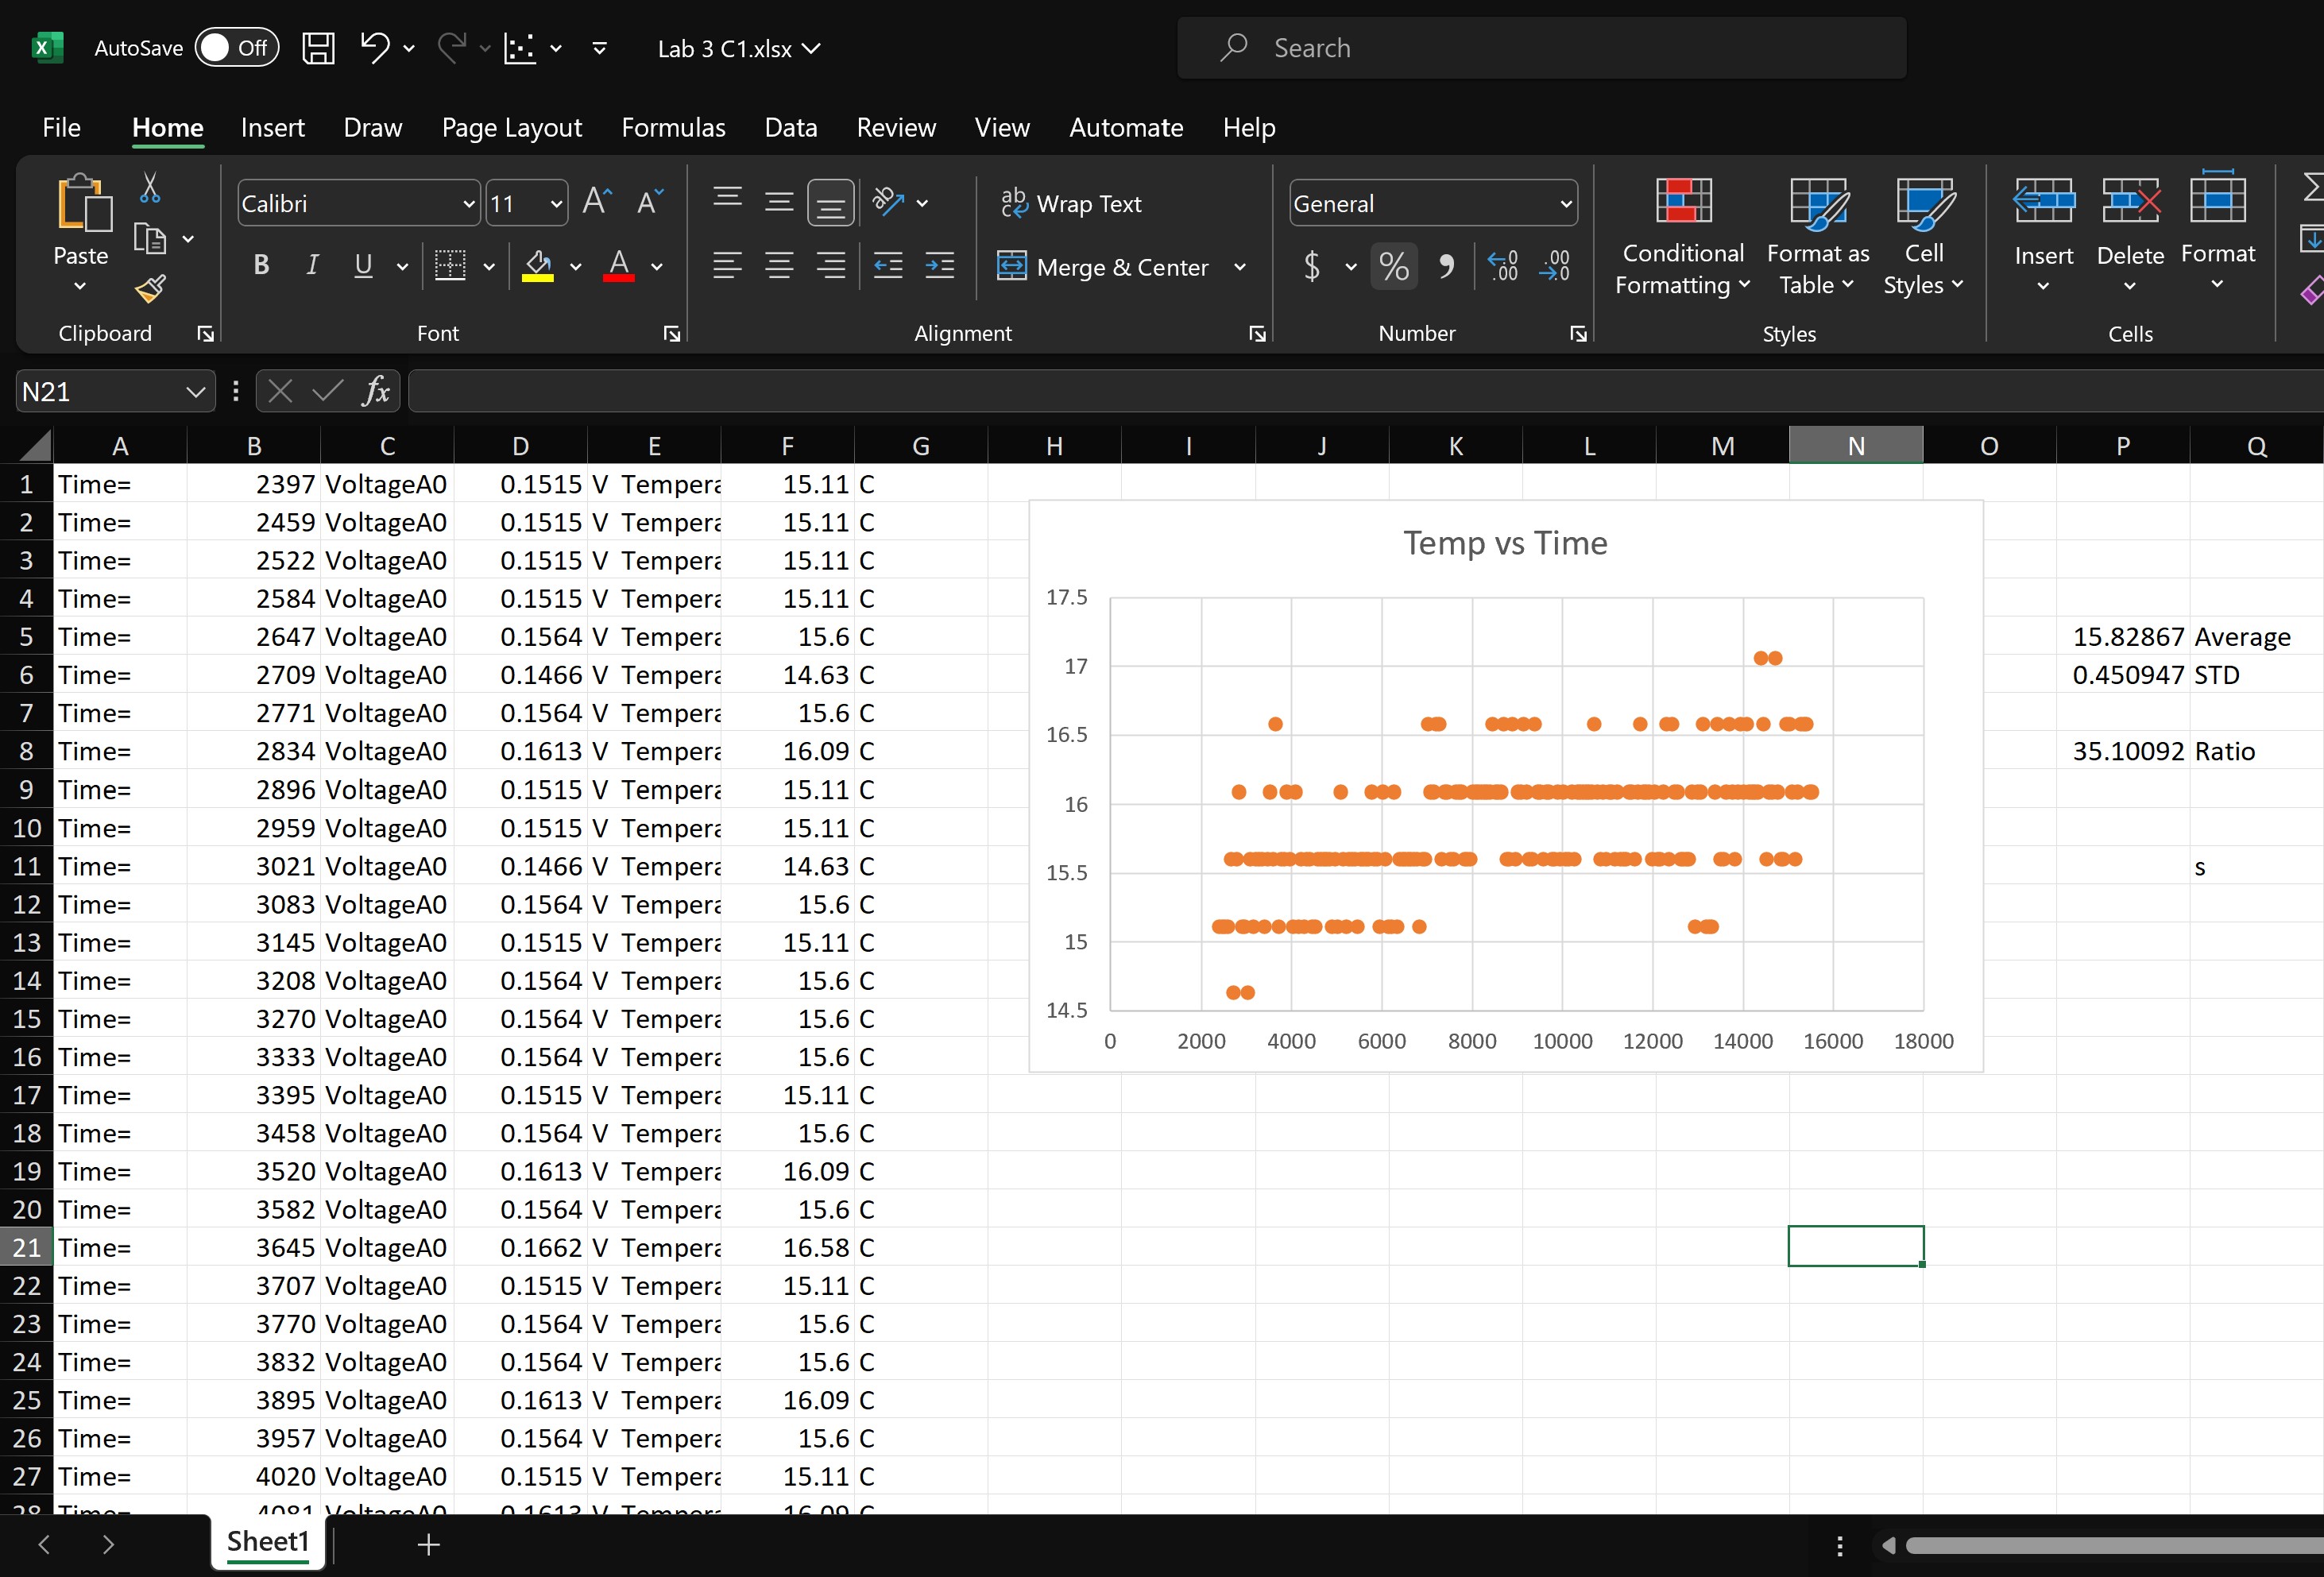Click the Insert Function fx button
This screenshot has height=1577, width=2324.
pyautogui.click(x=375, y=391)
